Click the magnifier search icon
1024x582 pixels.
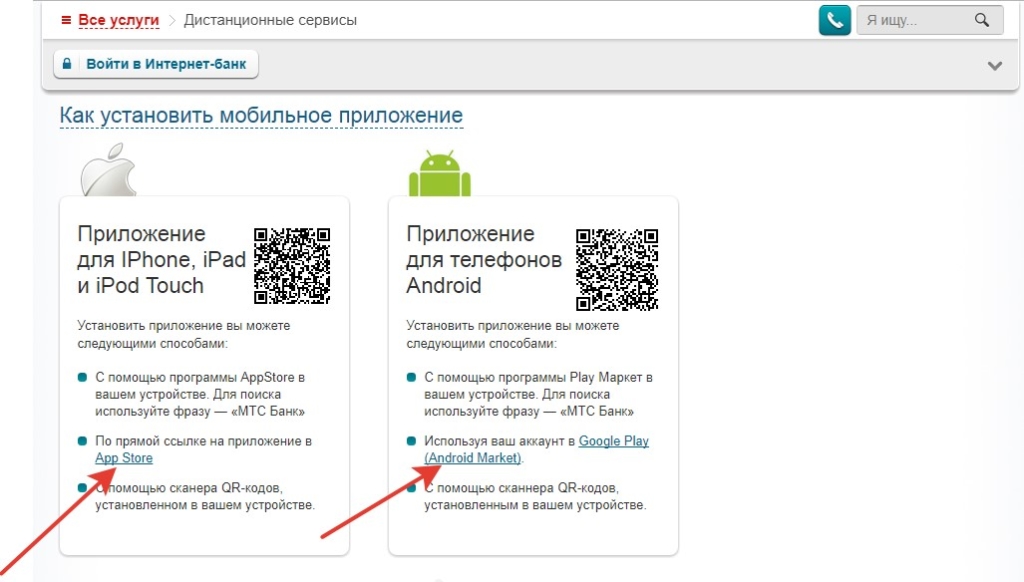982,20
